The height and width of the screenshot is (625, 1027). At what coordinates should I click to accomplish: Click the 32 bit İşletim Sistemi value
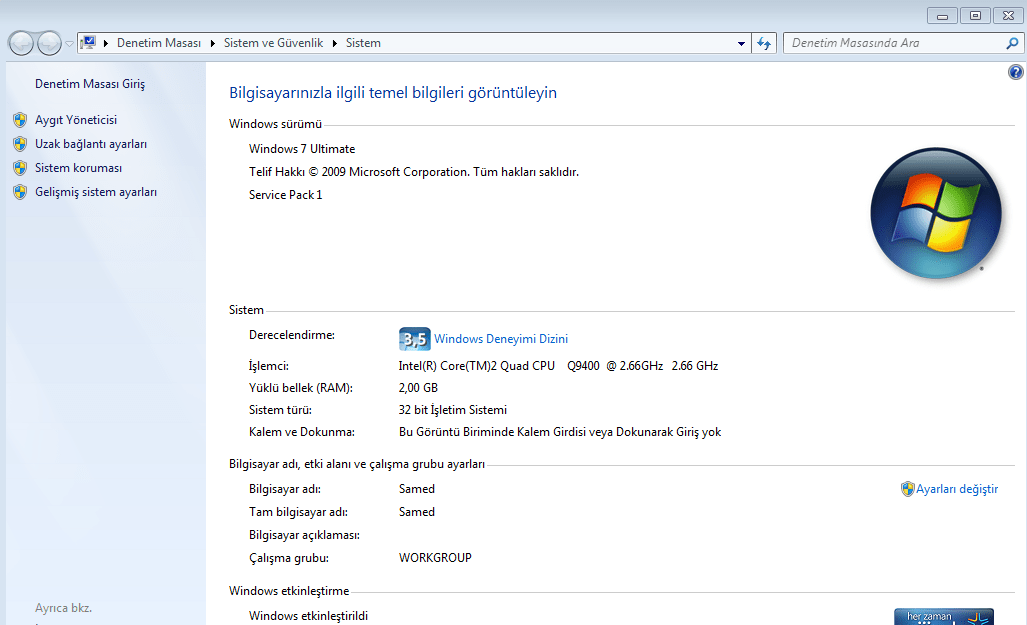point(453,410)
